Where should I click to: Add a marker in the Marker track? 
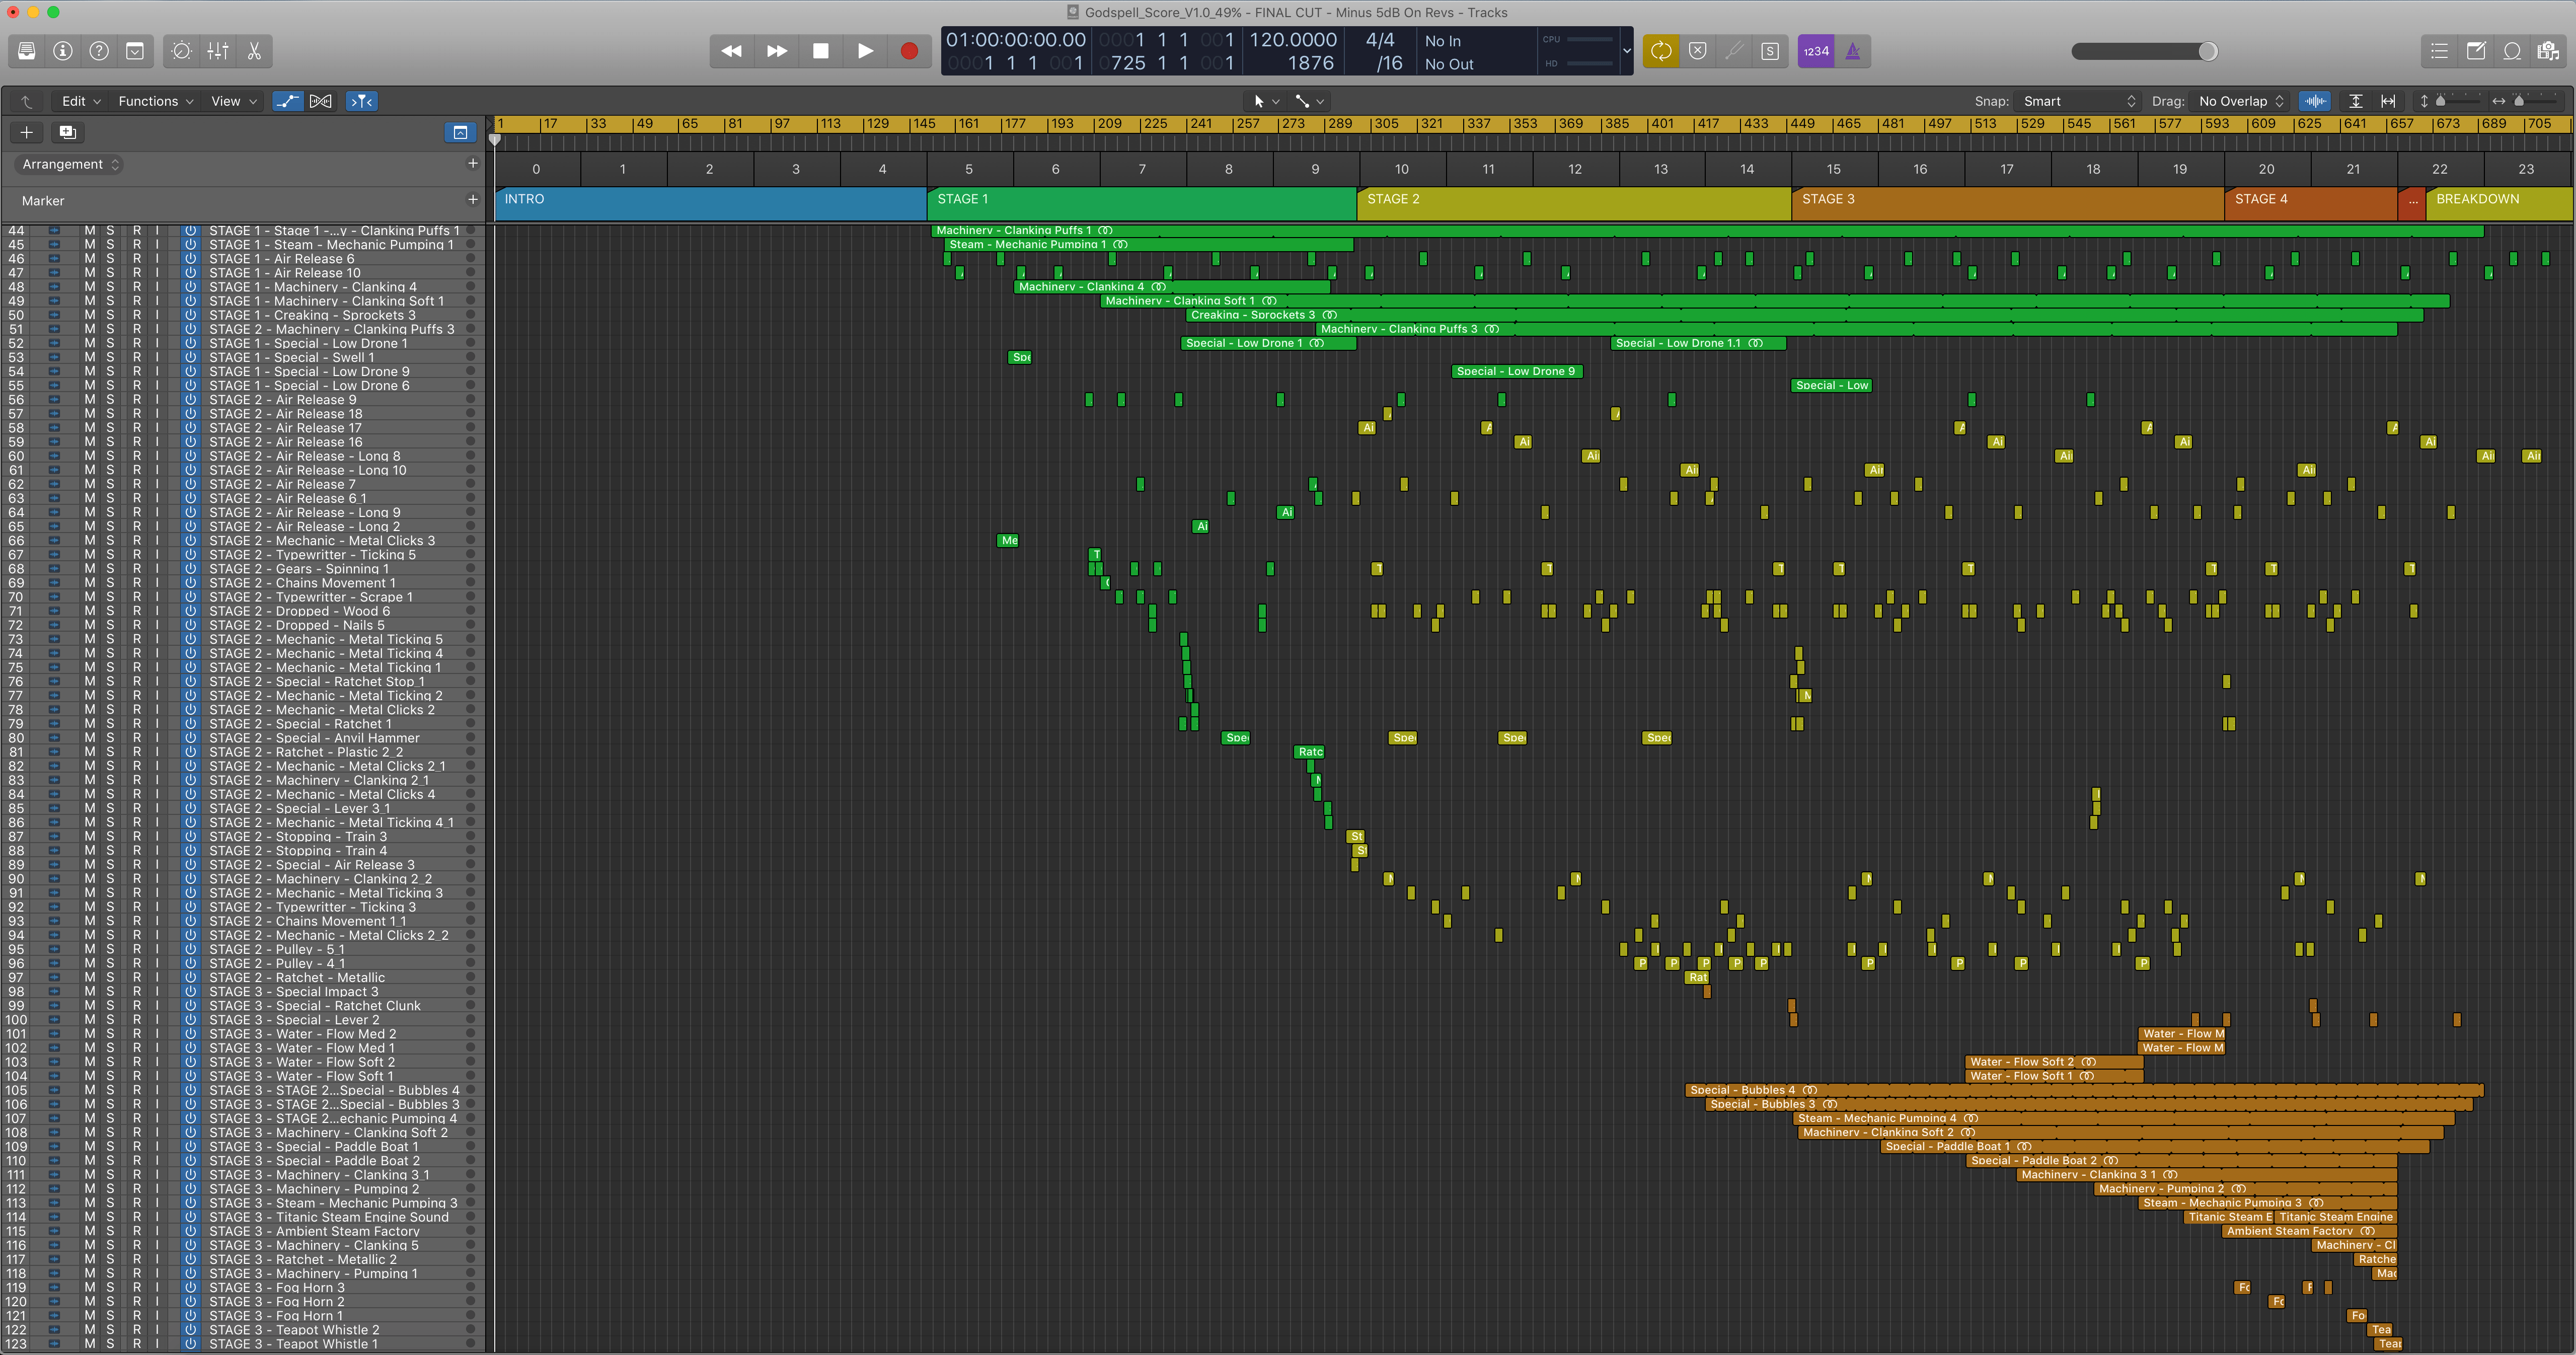click(x=472, y=200)
